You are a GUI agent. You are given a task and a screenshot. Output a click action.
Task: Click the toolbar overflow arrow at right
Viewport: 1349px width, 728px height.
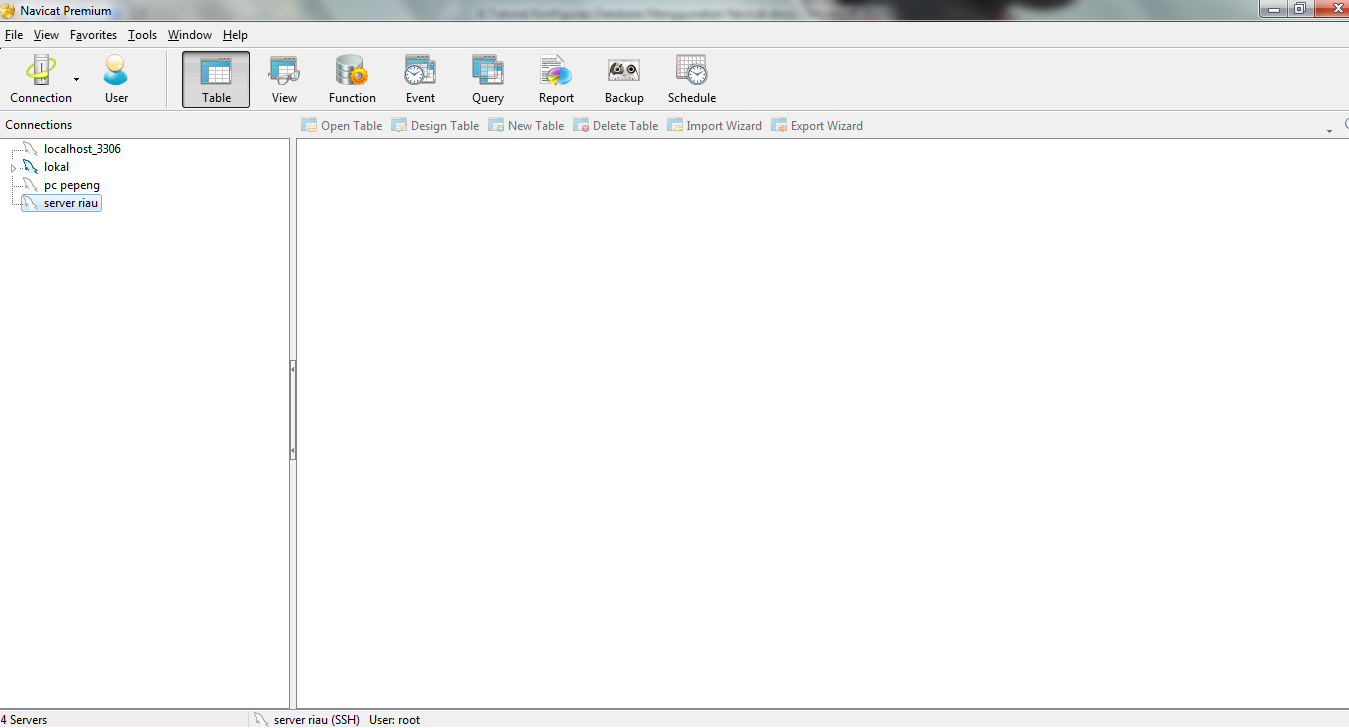[1329, 130]
